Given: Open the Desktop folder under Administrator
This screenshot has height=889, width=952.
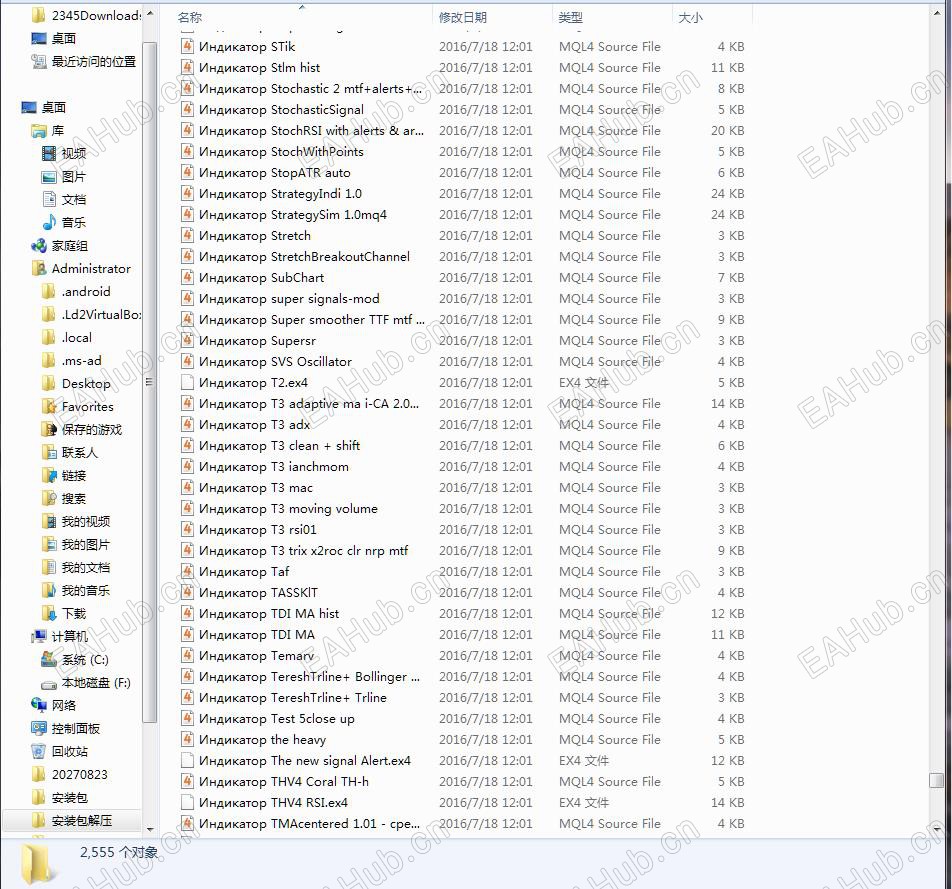Looking at the screenshot, I should coord(86,384).
